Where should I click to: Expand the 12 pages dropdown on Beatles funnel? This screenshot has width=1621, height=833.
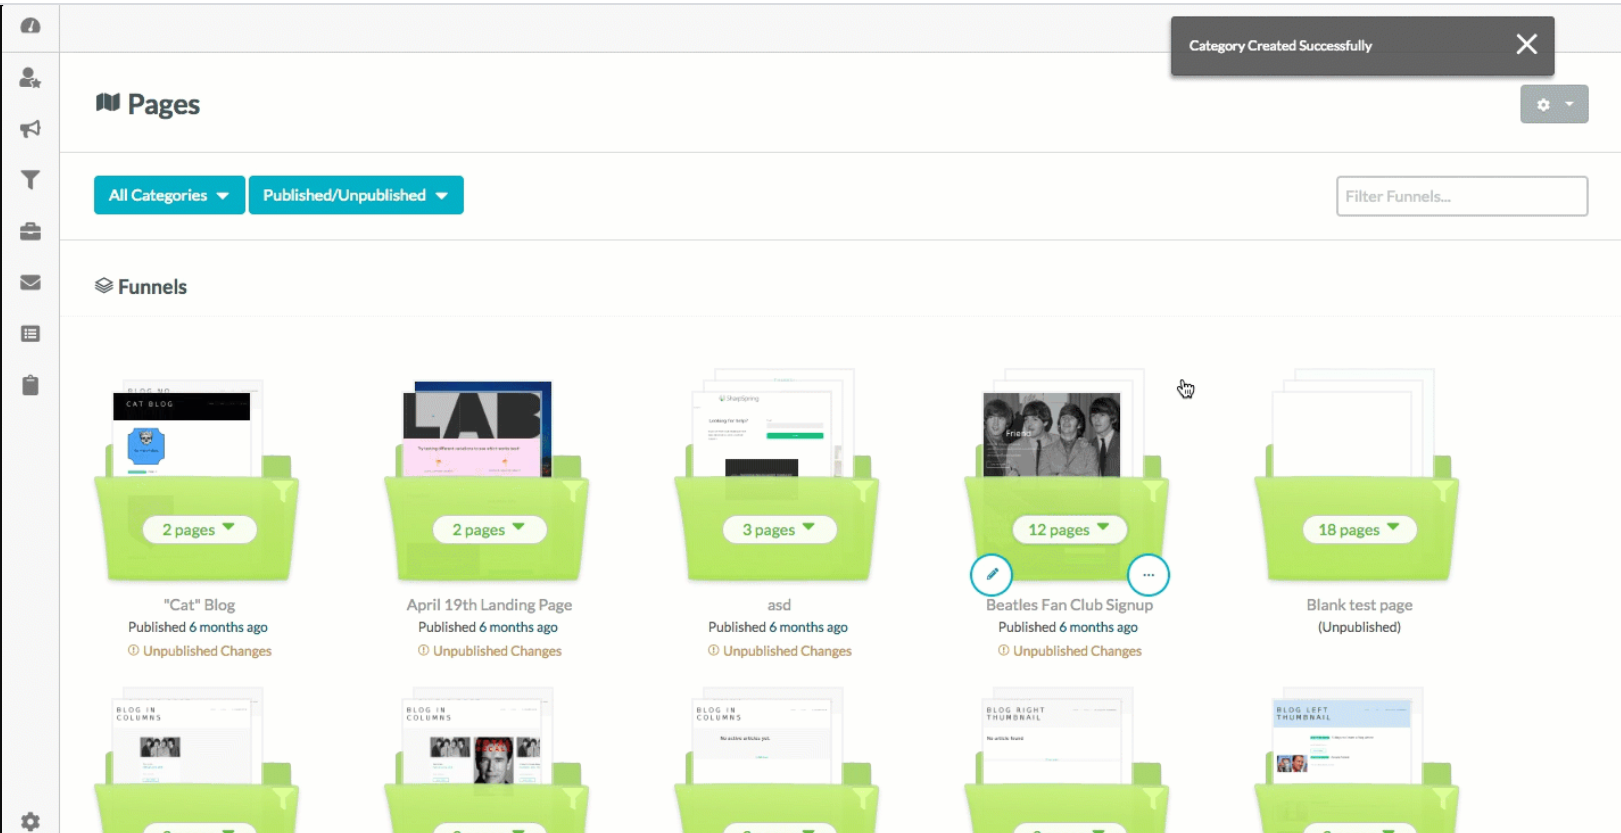tap(1069, 530)
